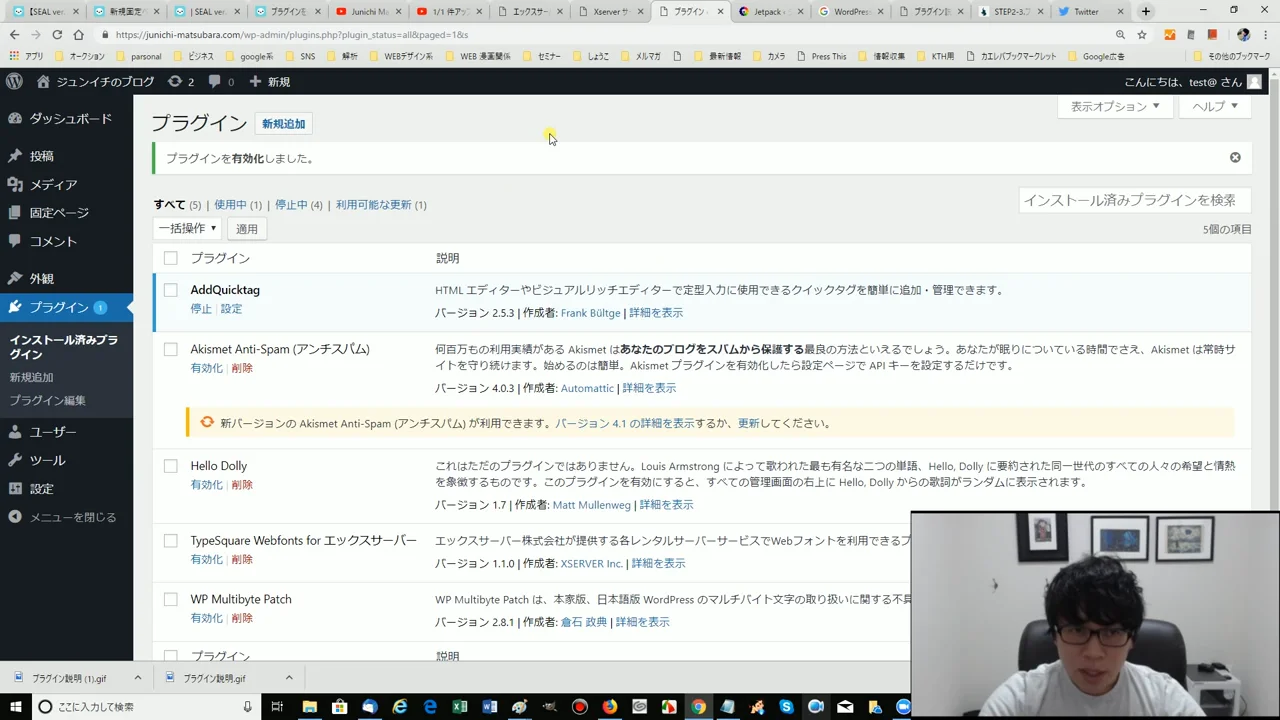
Task: Check the Hello Dolly plugin checkbox
Action: 170,466
